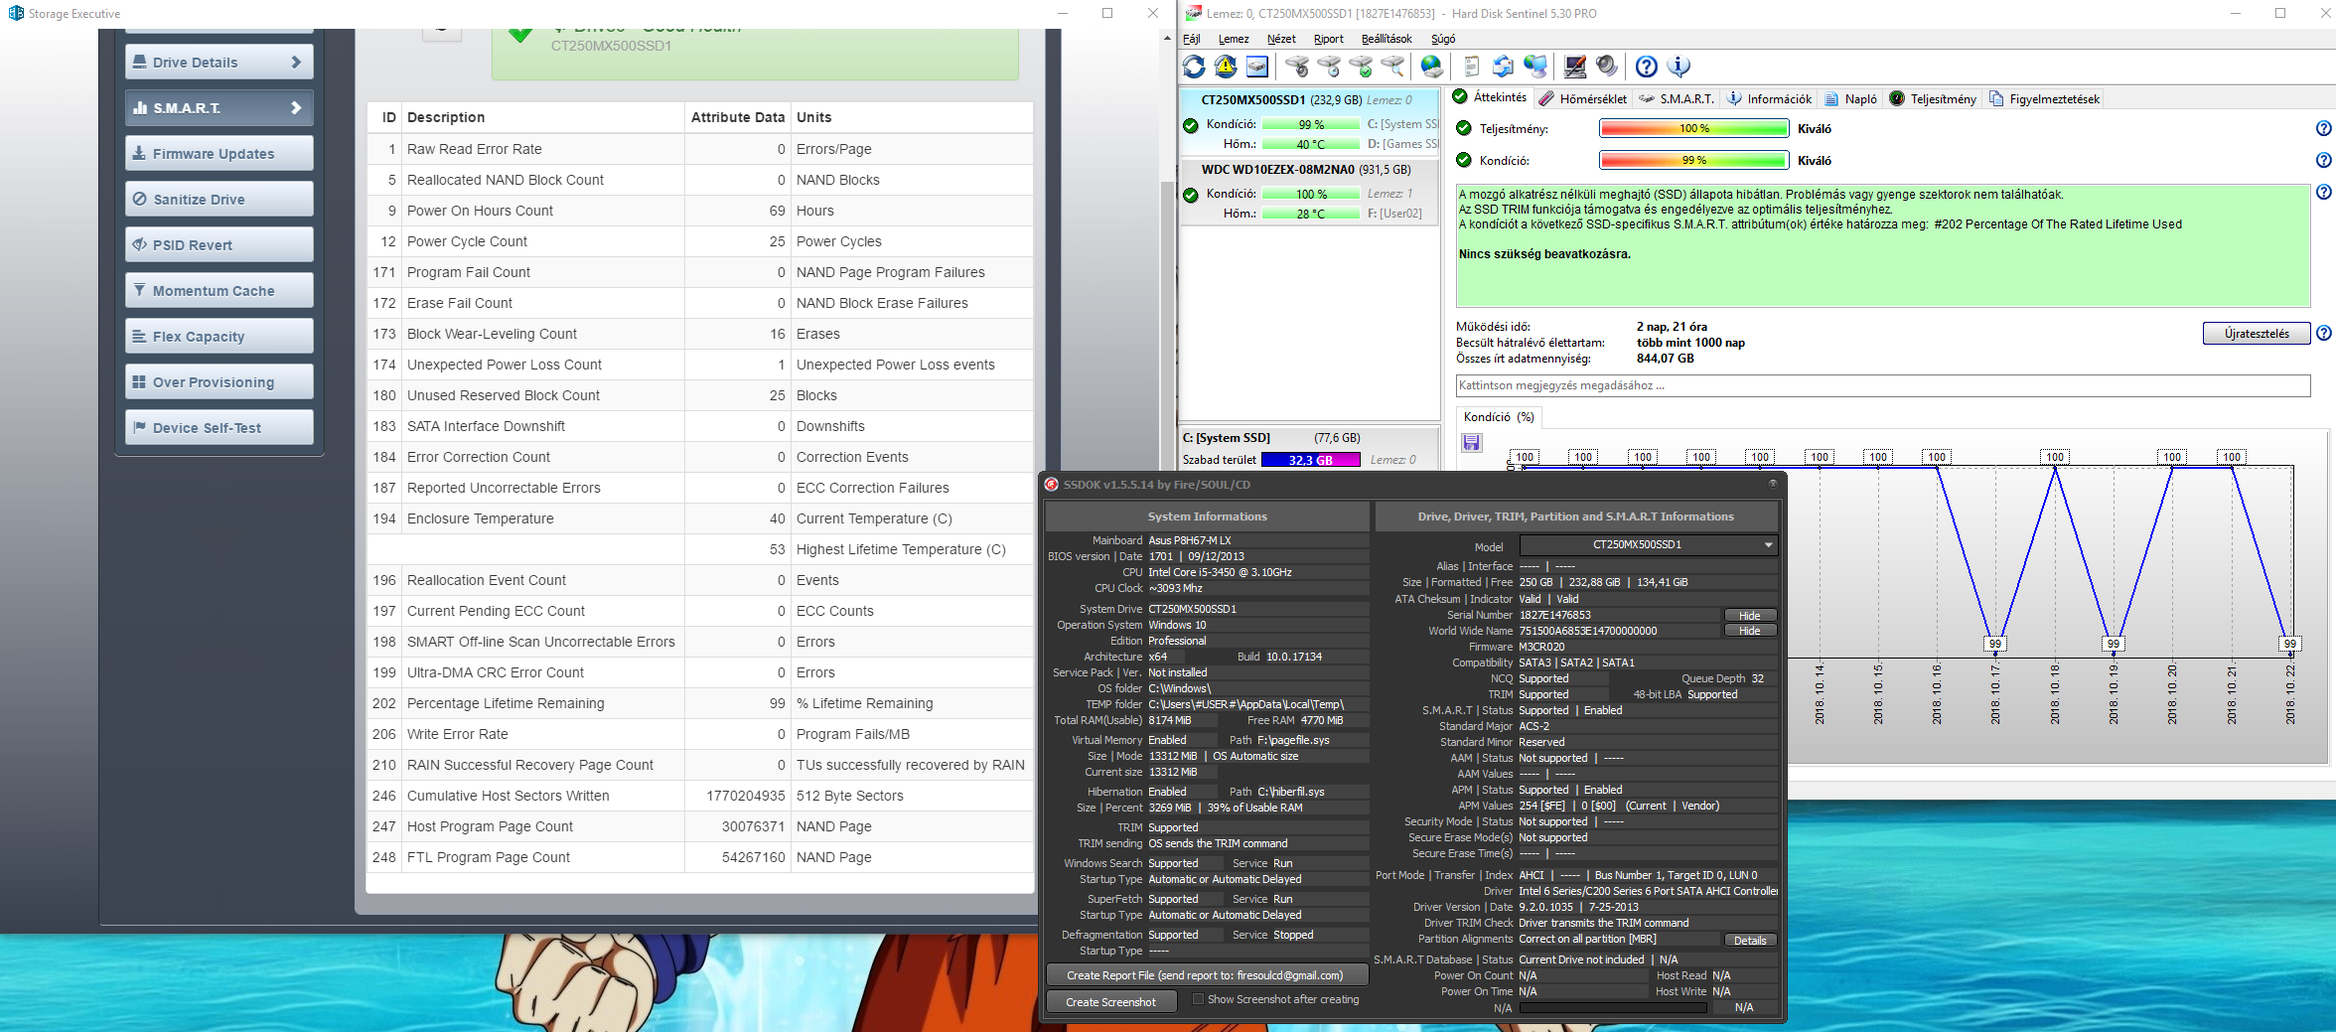This screenshot has height=1032, width=2336.
Task: Open Over Provisioning in the sidebar
Action: tap(219, 382)
